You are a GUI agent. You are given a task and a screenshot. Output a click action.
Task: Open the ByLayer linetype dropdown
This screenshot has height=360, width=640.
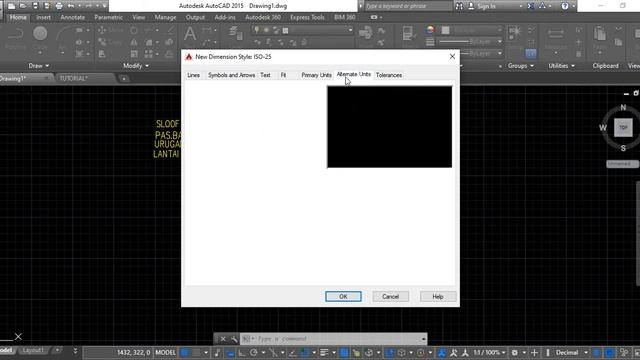tap(482, 53)
